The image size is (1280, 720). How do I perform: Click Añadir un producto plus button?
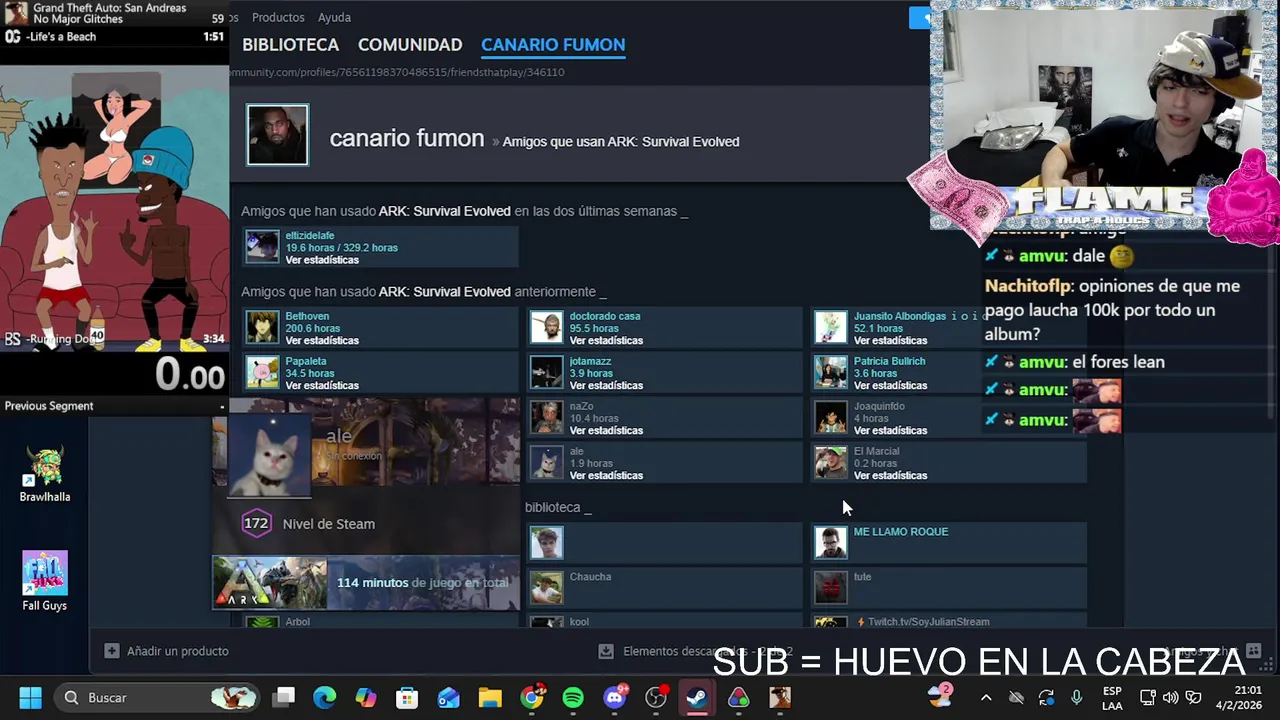tap(112, 651)
